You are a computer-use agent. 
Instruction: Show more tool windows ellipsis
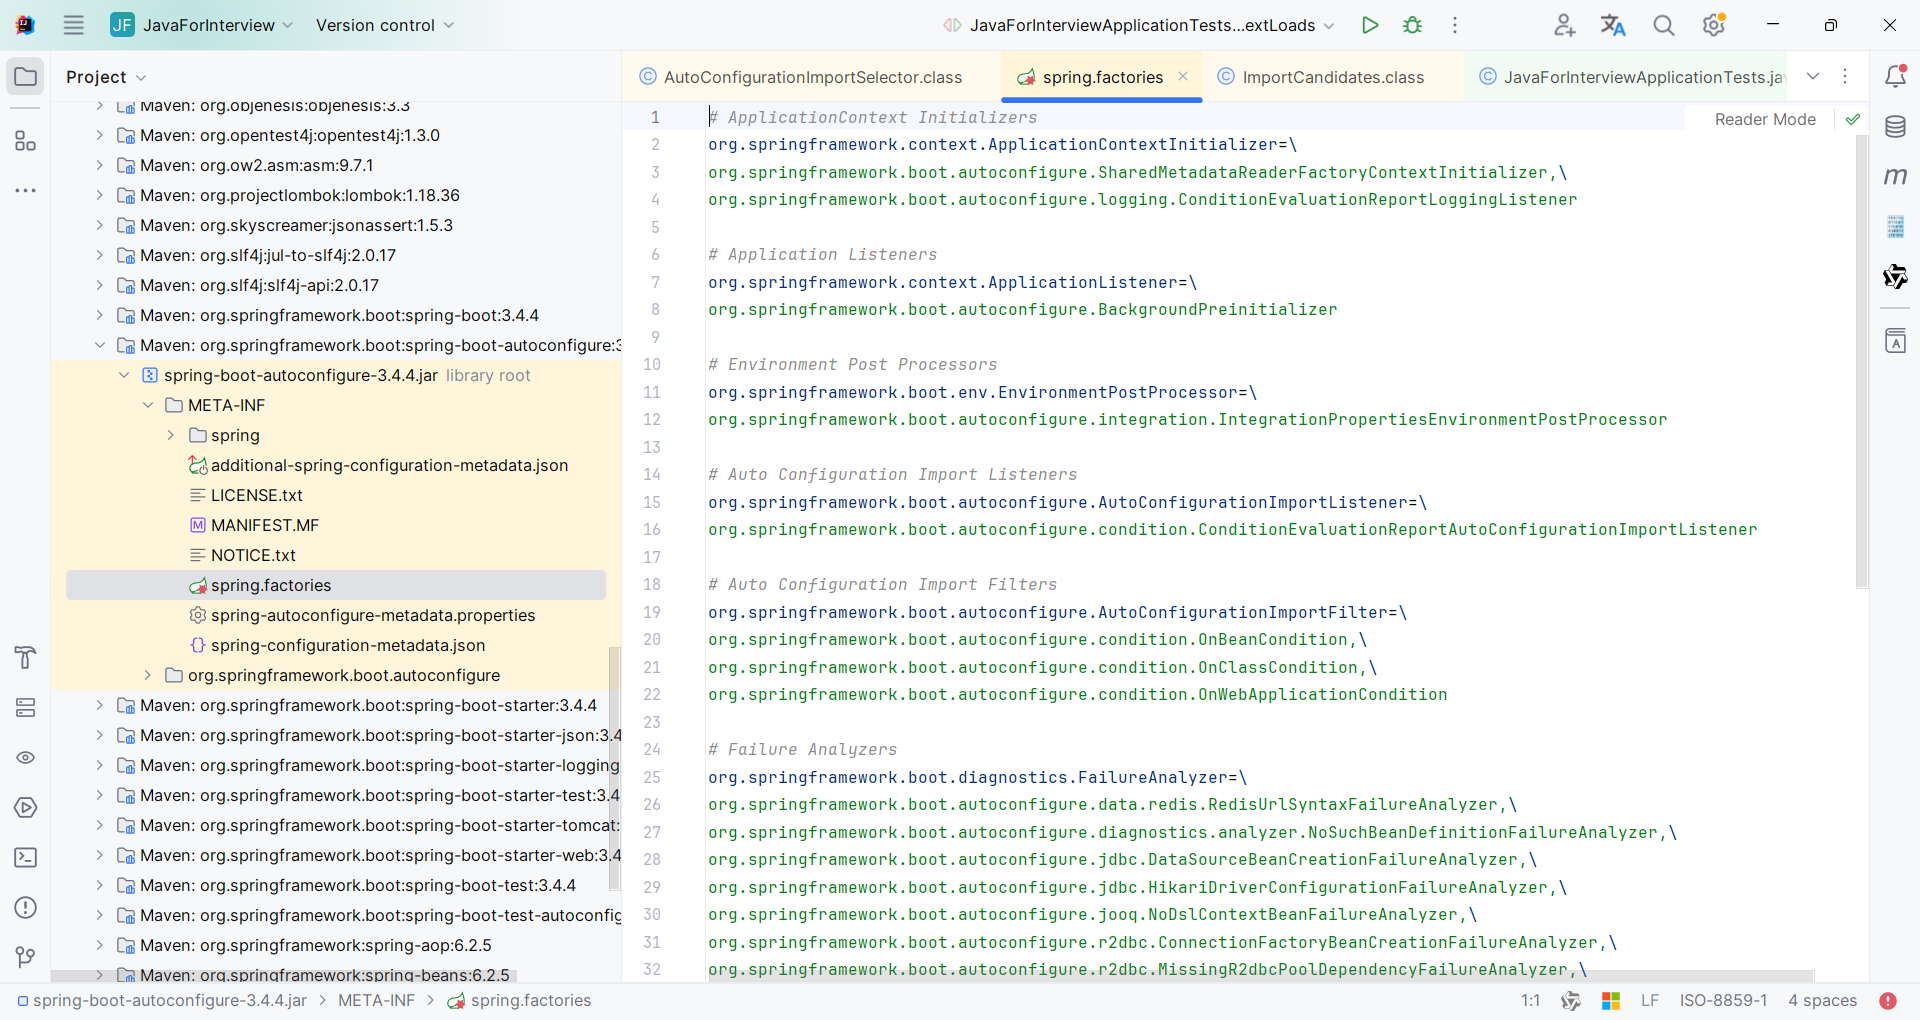pyautogui.click(x=26, y=190)
